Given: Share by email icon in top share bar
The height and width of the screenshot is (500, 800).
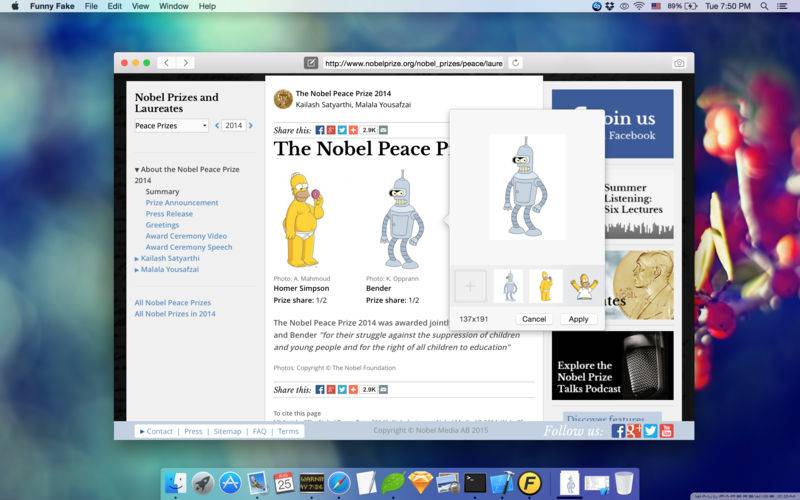Looking at the screenshot, I should click(x=383, y=130).
